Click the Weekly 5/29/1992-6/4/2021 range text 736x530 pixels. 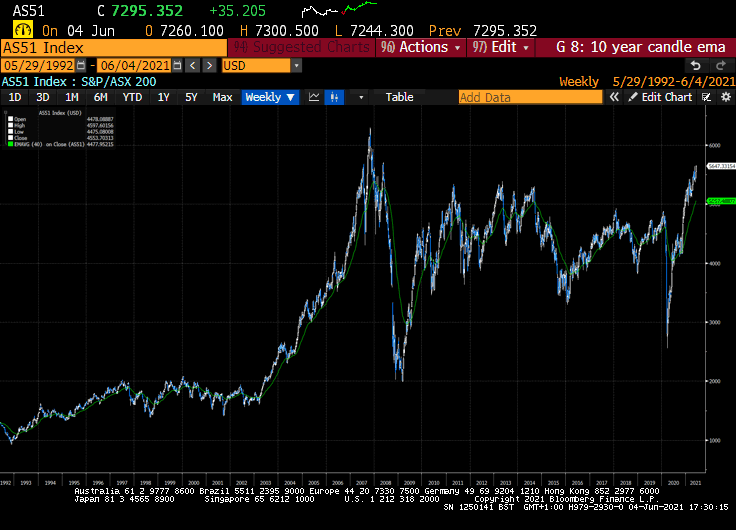(647, 82)
